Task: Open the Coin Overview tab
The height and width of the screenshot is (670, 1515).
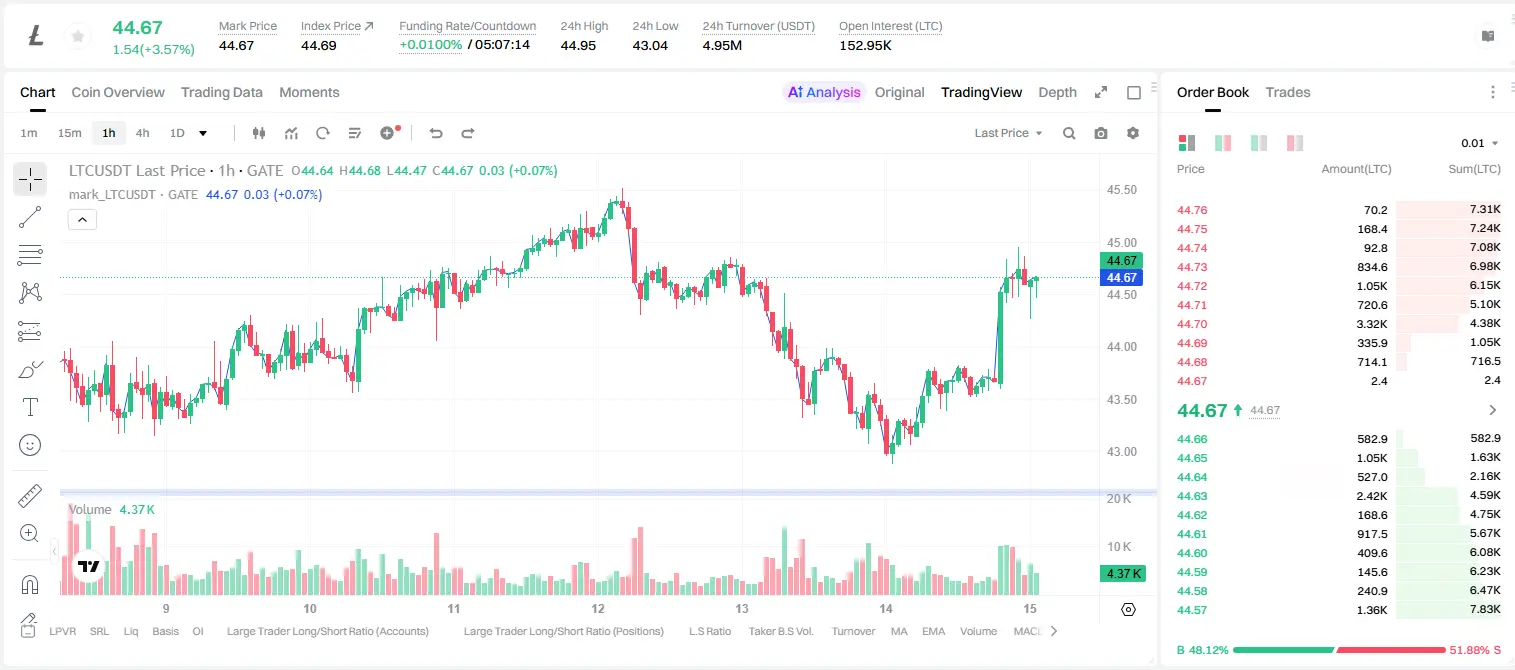Action: coord(118,92)
